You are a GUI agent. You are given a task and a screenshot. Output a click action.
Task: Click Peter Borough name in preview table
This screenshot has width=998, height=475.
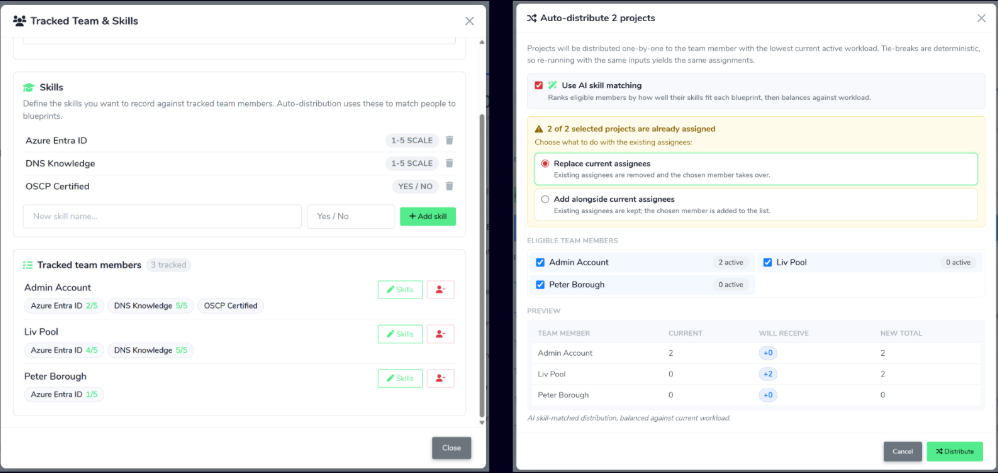(563, 395)
